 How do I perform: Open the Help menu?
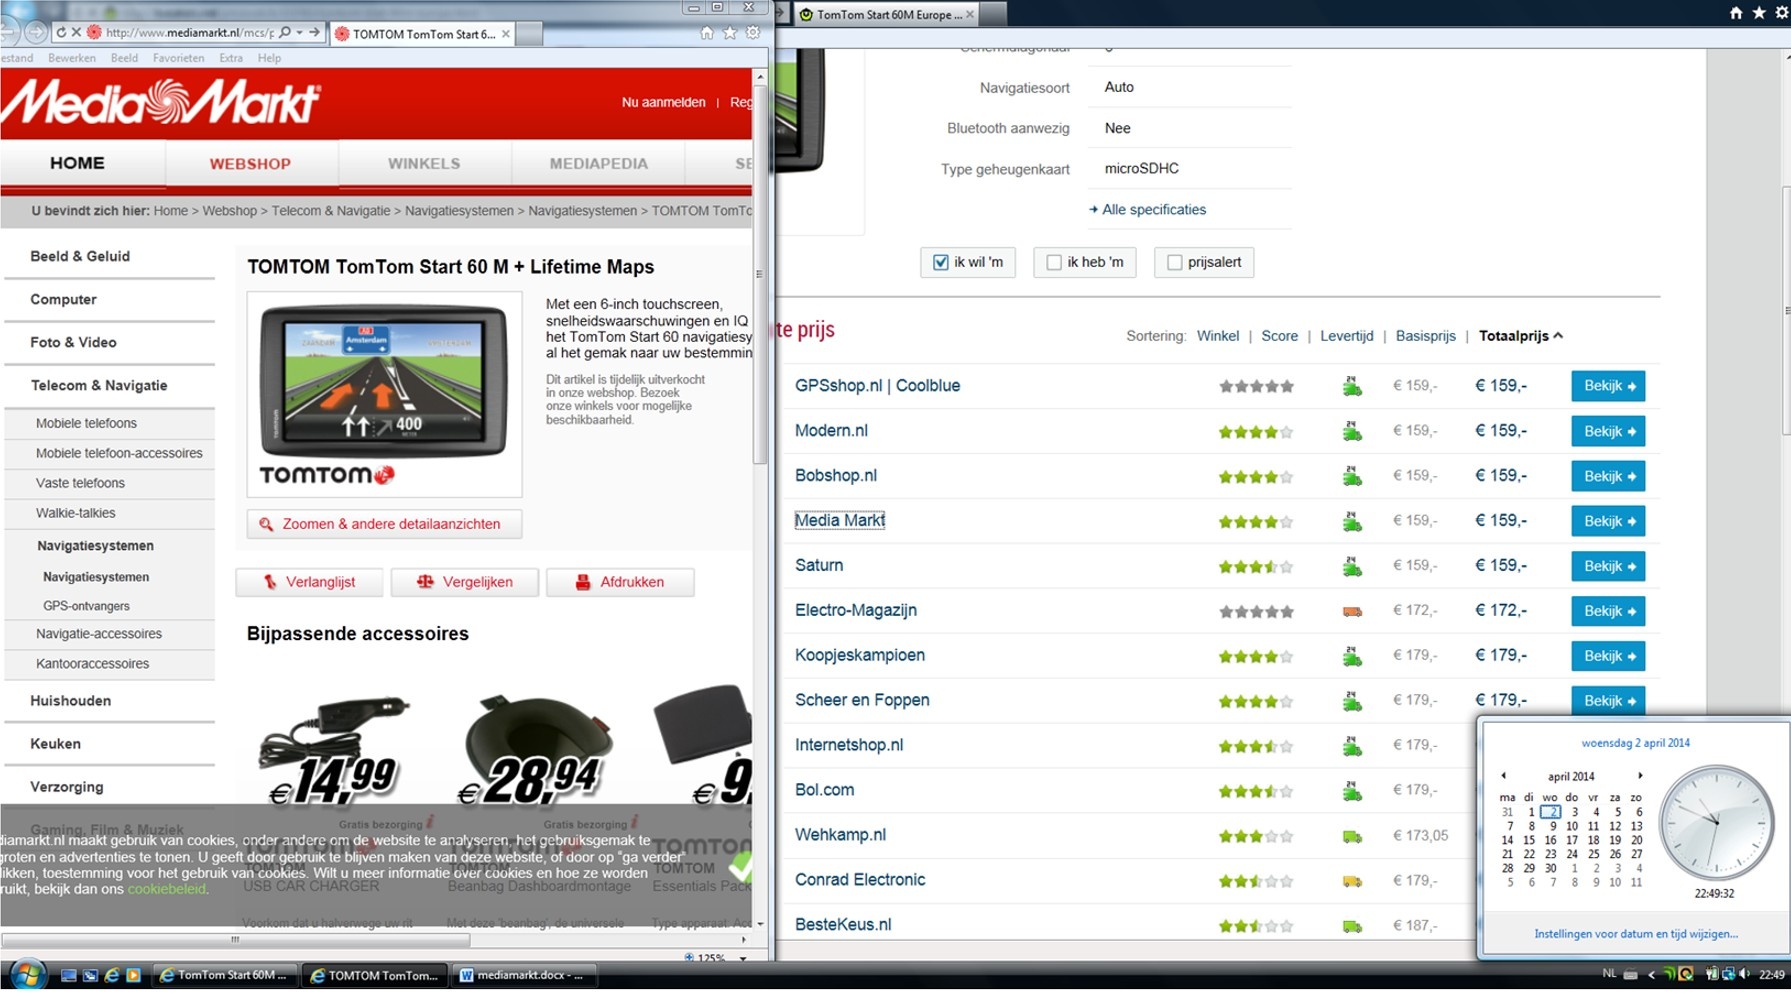click(269, 58)
